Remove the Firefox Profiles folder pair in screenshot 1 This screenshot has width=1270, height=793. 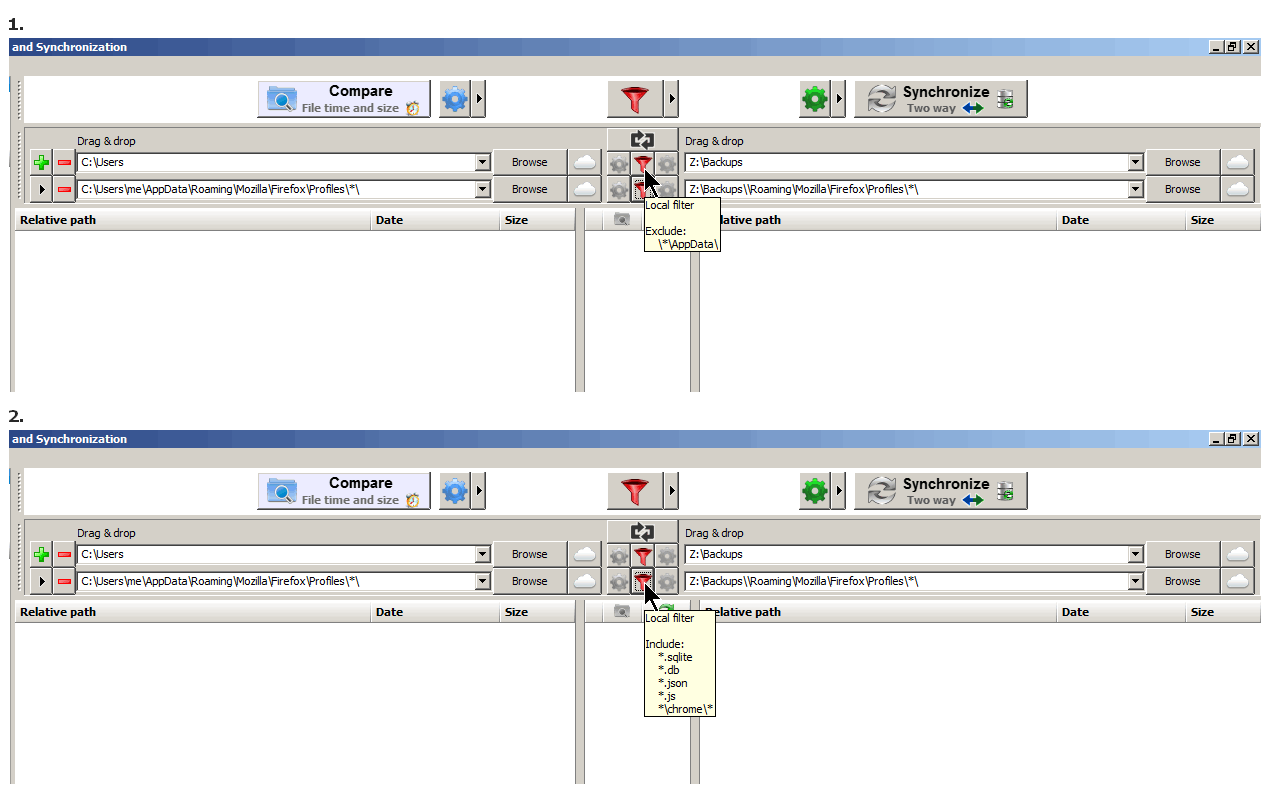pyautogui.click(x=64, y=189)
